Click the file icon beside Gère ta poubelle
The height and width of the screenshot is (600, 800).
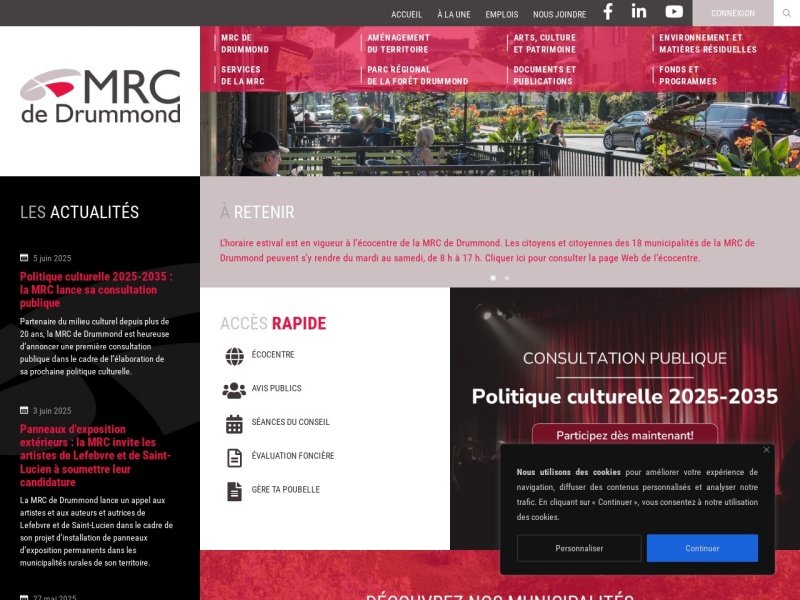pos(234,491)
